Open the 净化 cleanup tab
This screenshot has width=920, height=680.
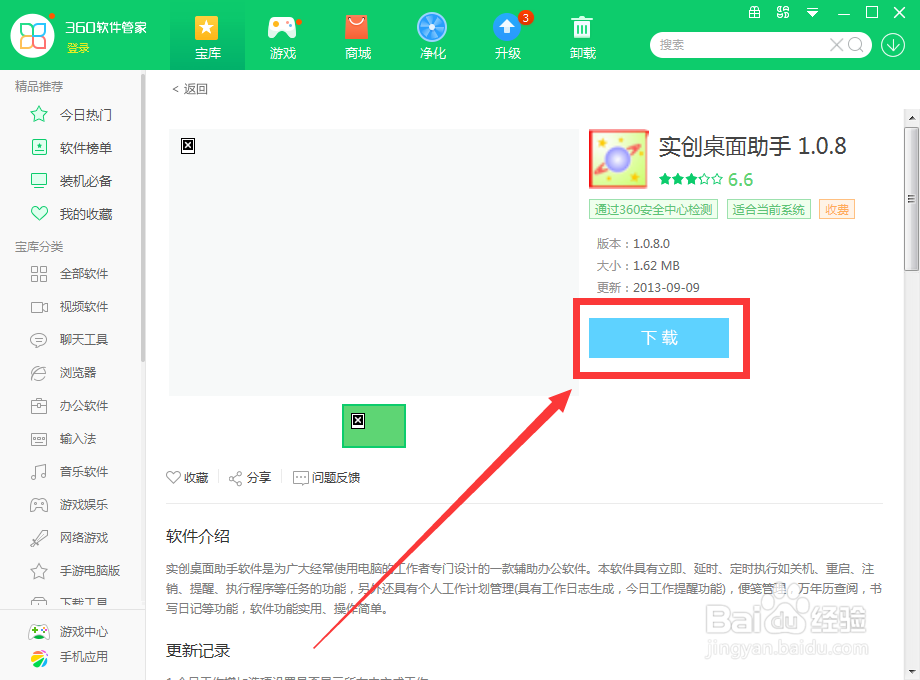pyautogui.click(x=432, y=36)
